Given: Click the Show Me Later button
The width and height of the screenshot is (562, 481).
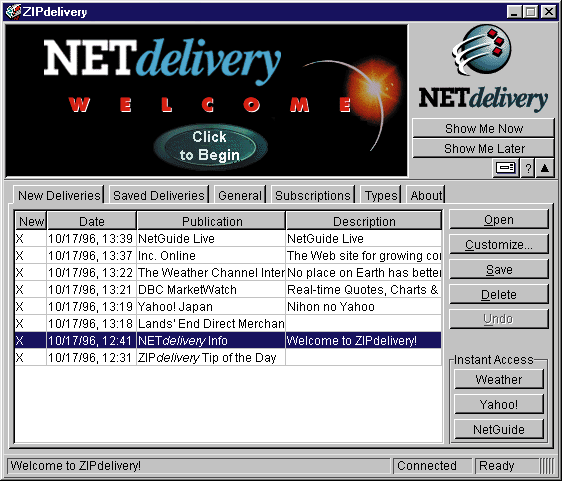Looking at the screenshot, I should pyautogui.click(x=484, y=148).
